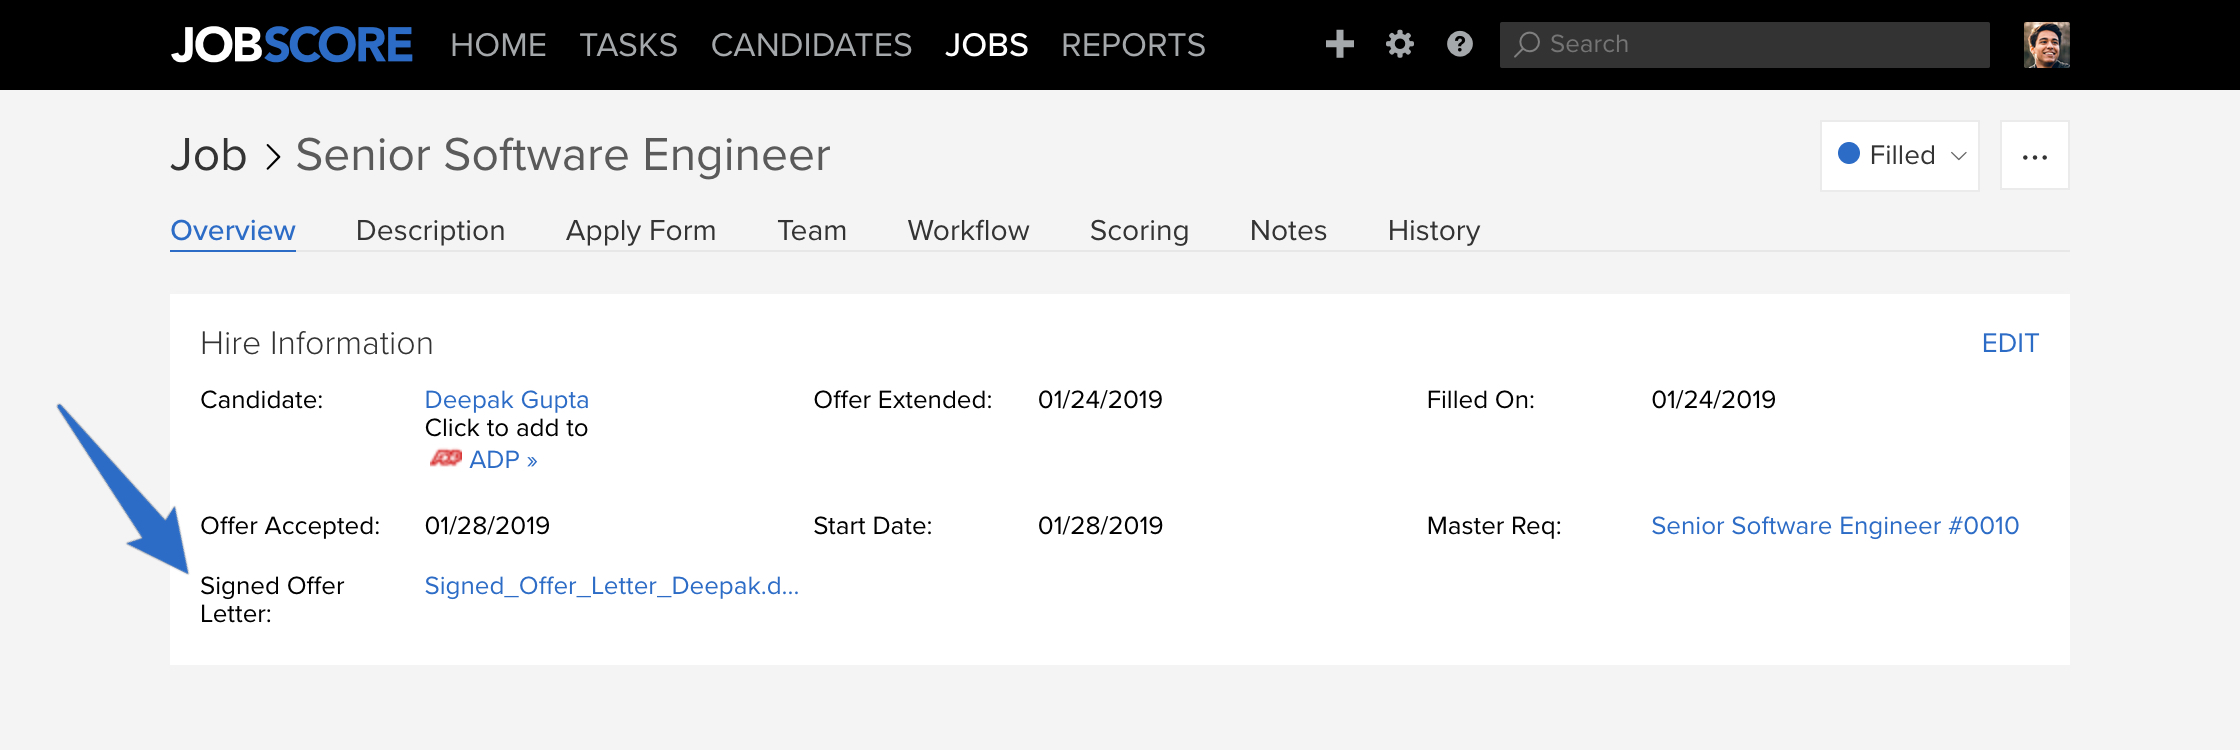Image resolution: width=2240 pixels, height=750 pixels.
Task: Open settings gear icon
Action: coord(1400,44)
